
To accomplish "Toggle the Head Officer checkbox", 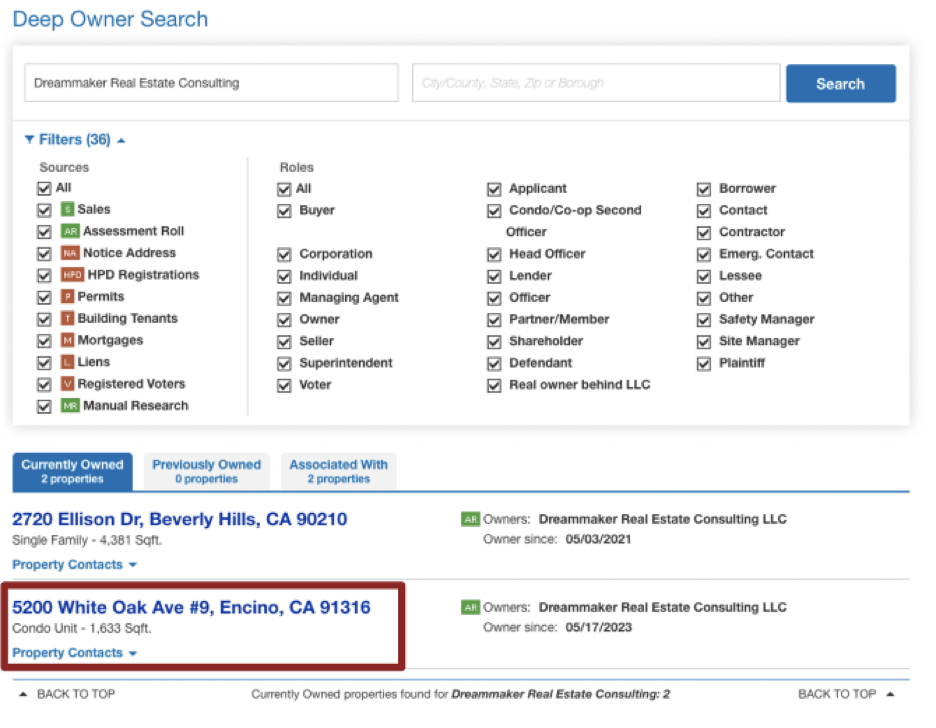I will [x=494, y=255].
